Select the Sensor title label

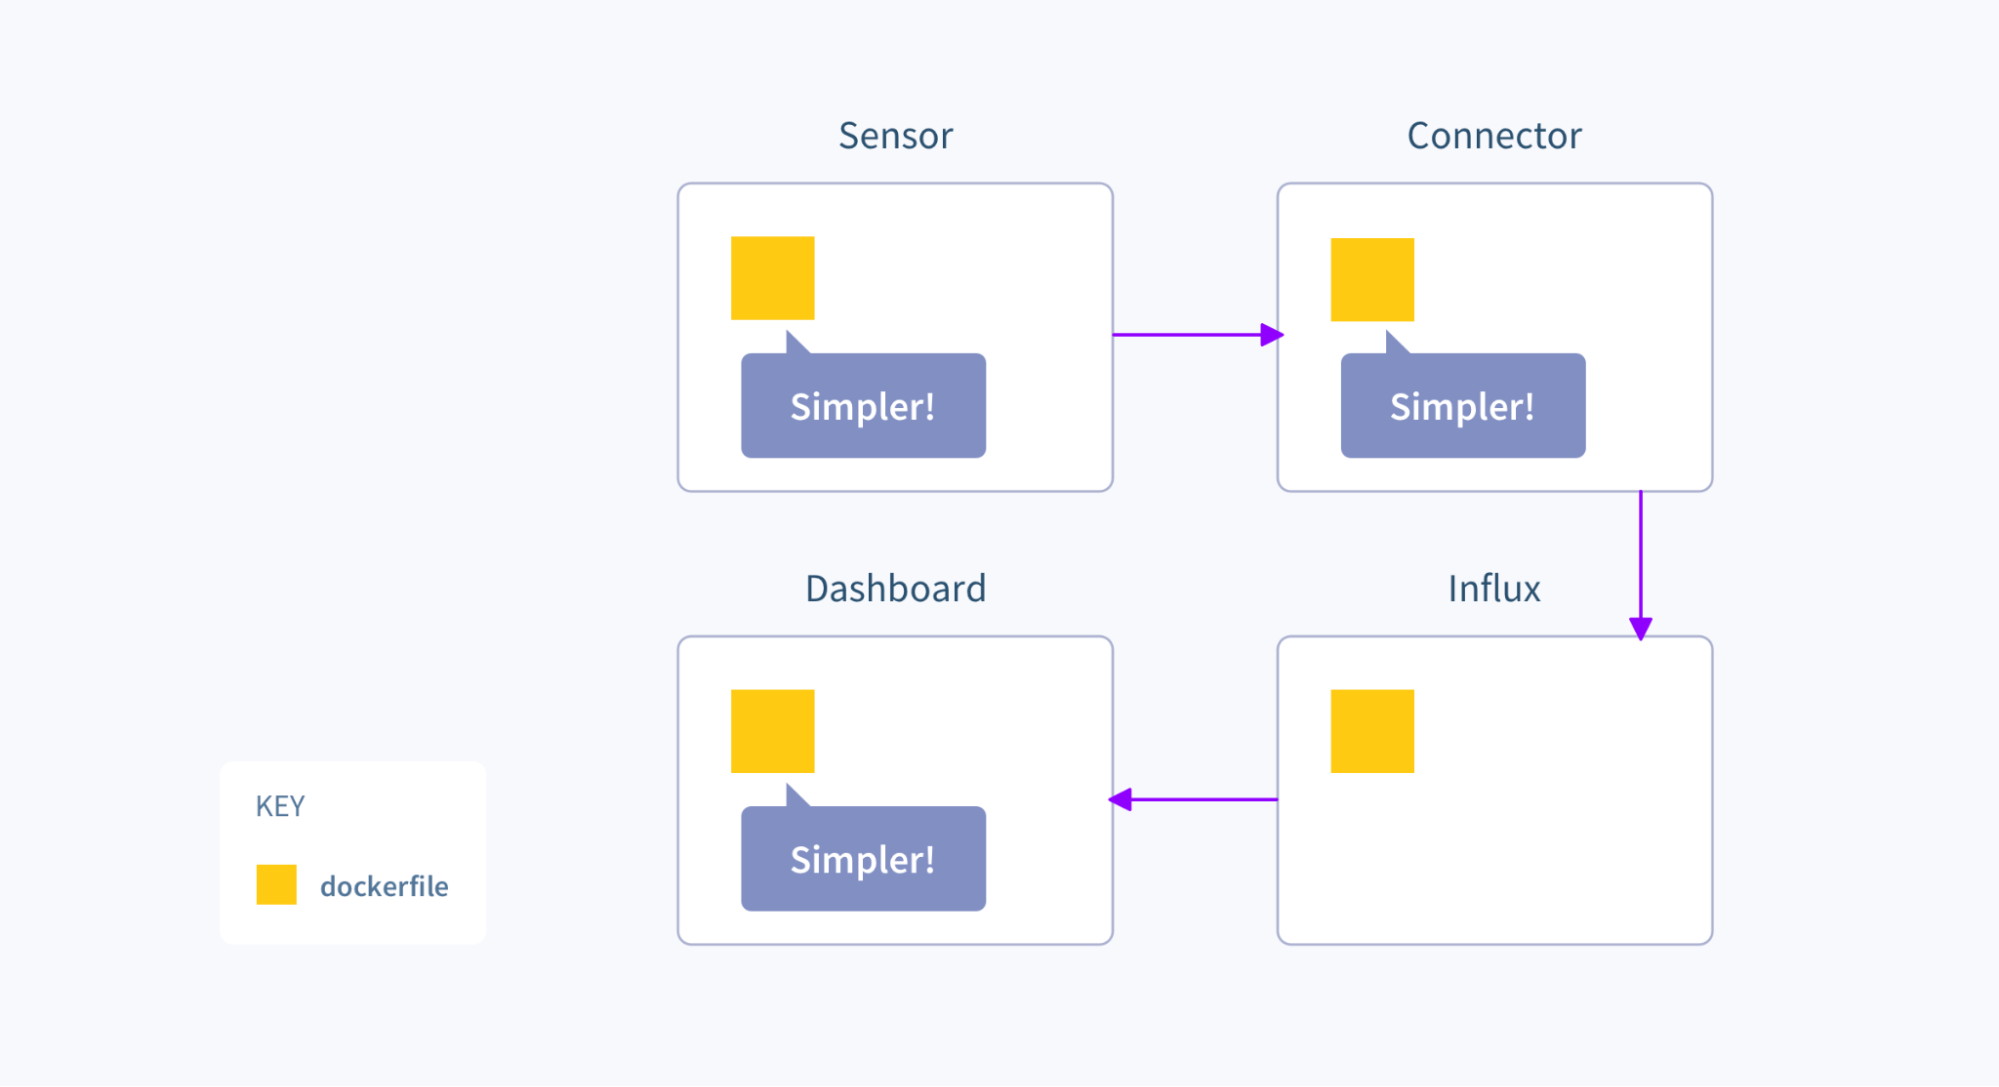coord(895,136)
